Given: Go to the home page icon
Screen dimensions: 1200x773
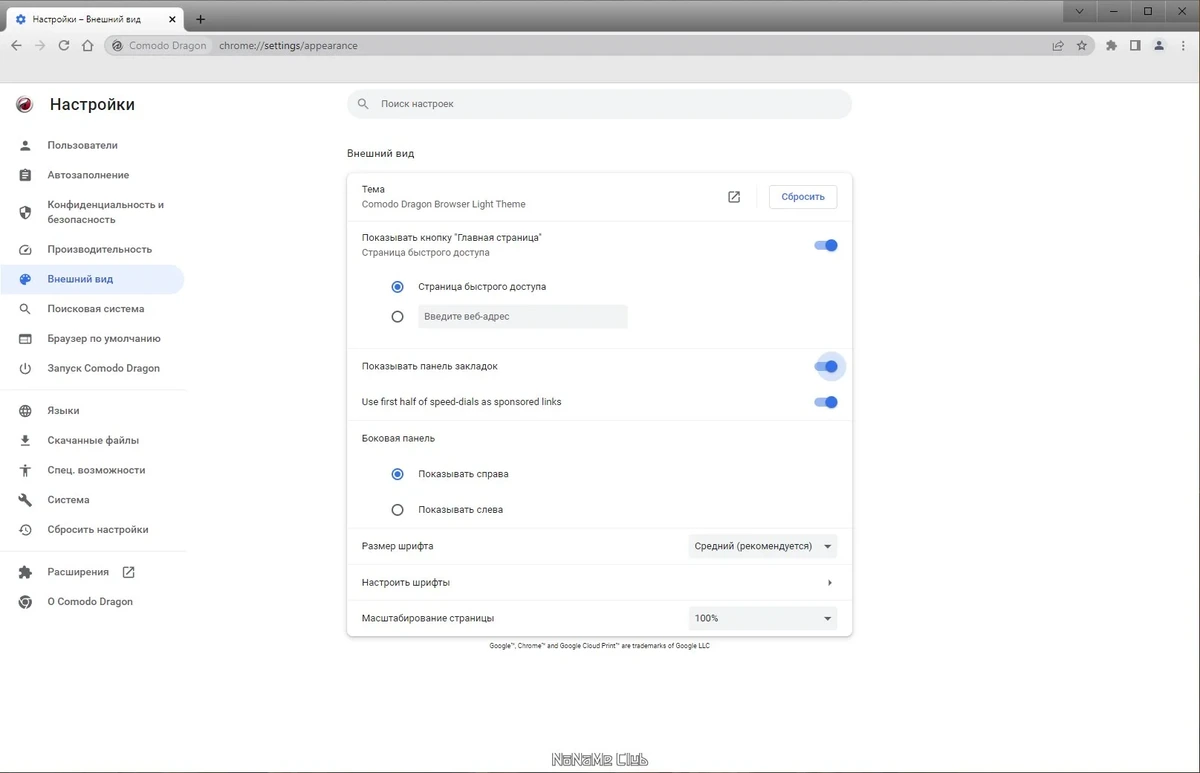Looking at the screenshot, I should coord(87,45).
